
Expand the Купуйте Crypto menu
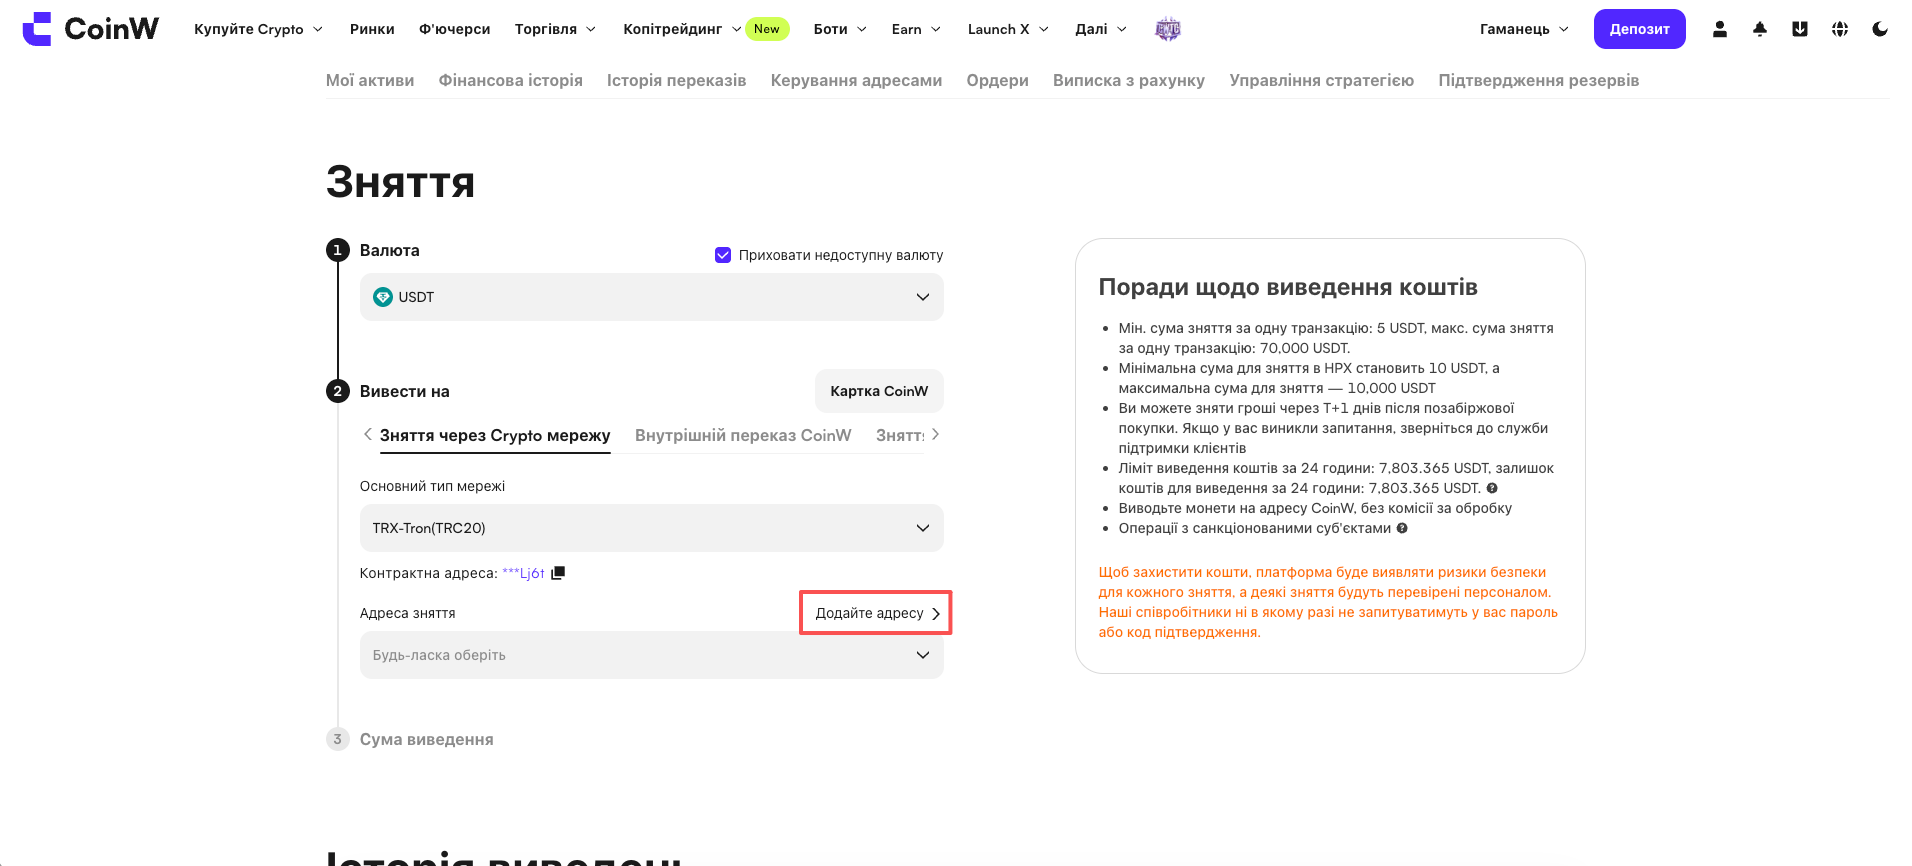[258, 29]
